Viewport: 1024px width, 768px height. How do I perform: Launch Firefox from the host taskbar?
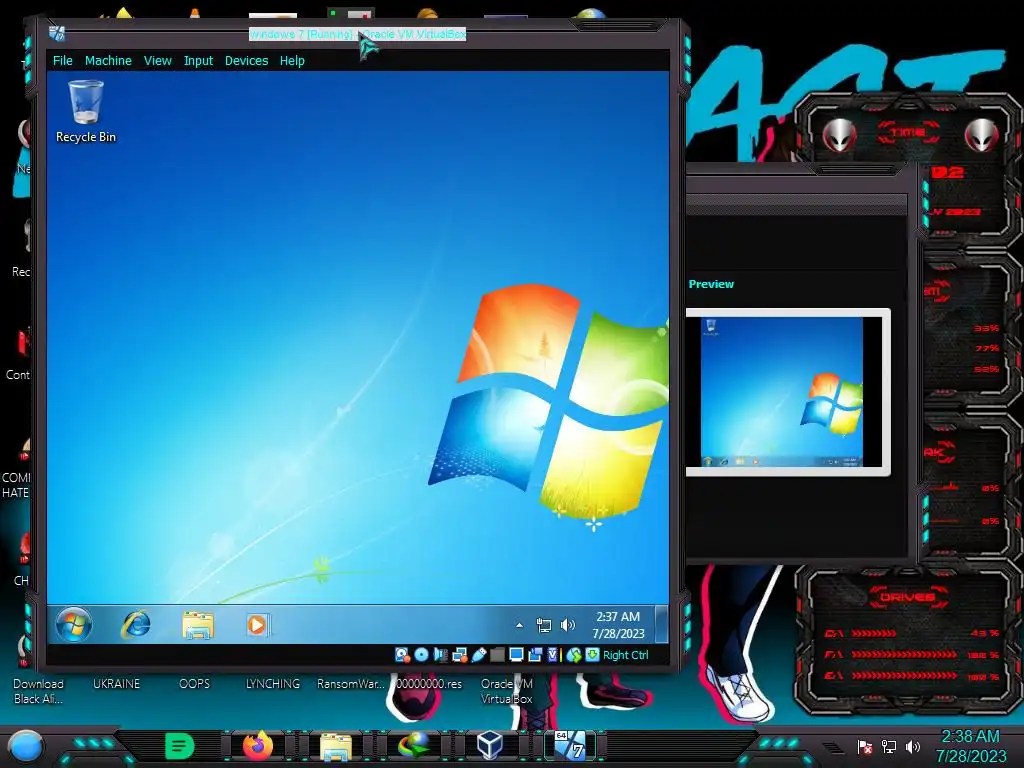click(258, 746)
